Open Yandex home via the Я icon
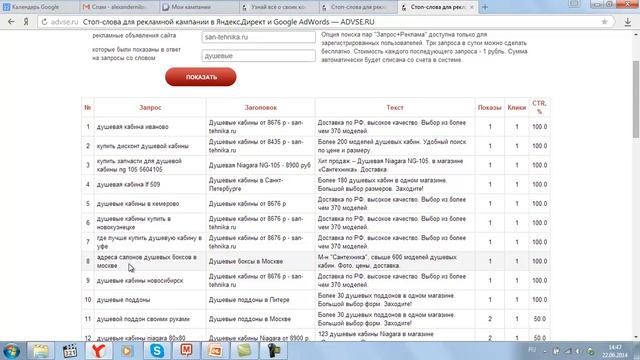Screen dimensions: 640x360 coord(26,22)
